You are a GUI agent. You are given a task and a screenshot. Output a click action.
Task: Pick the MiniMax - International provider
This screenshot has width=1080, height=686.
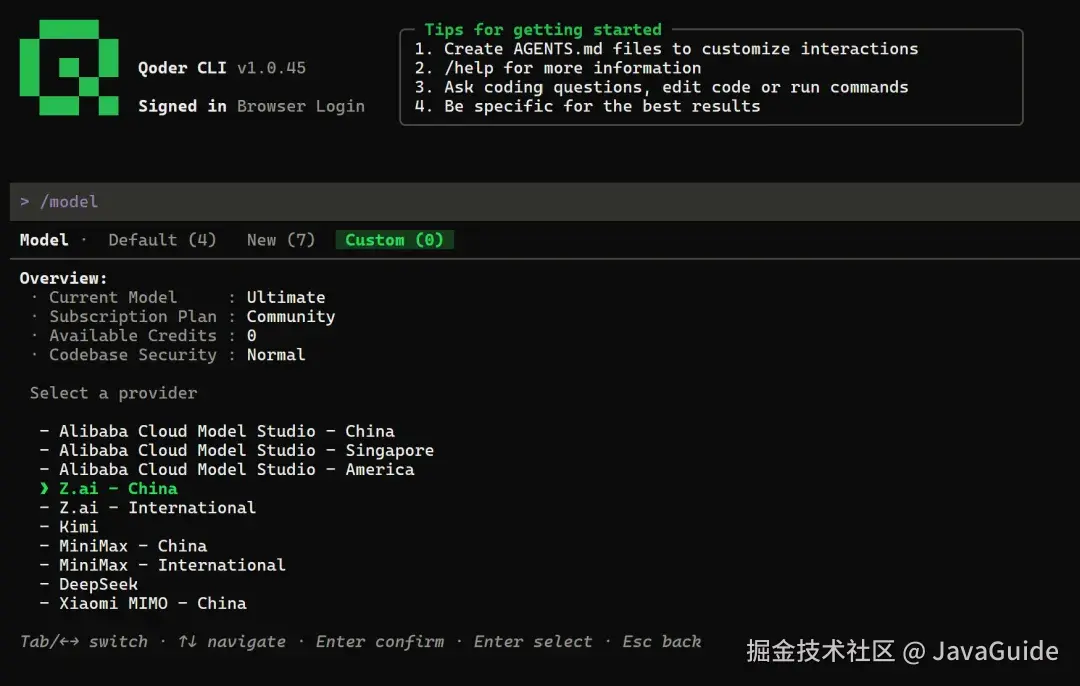[172, 565]
